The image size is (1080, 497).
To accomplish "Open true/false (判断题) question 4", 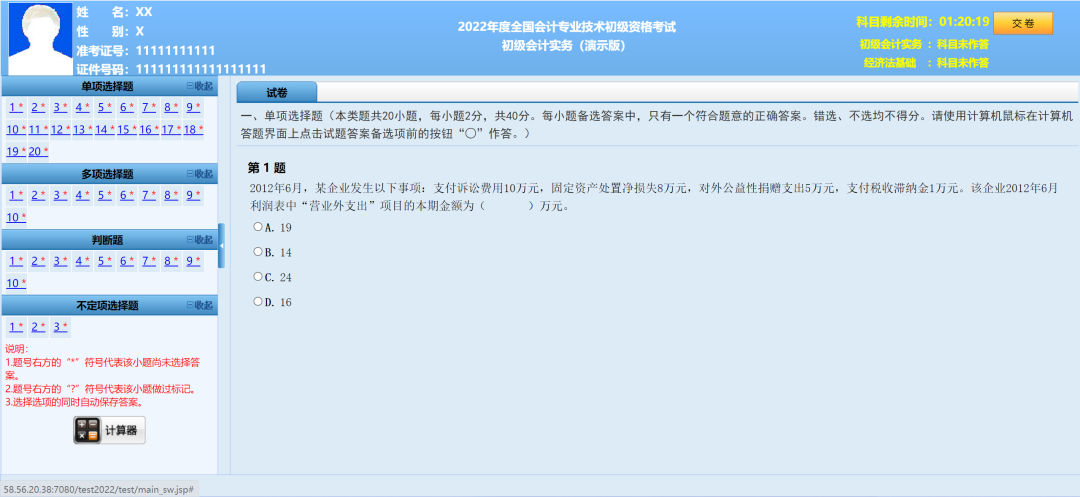I will (83, 261).
